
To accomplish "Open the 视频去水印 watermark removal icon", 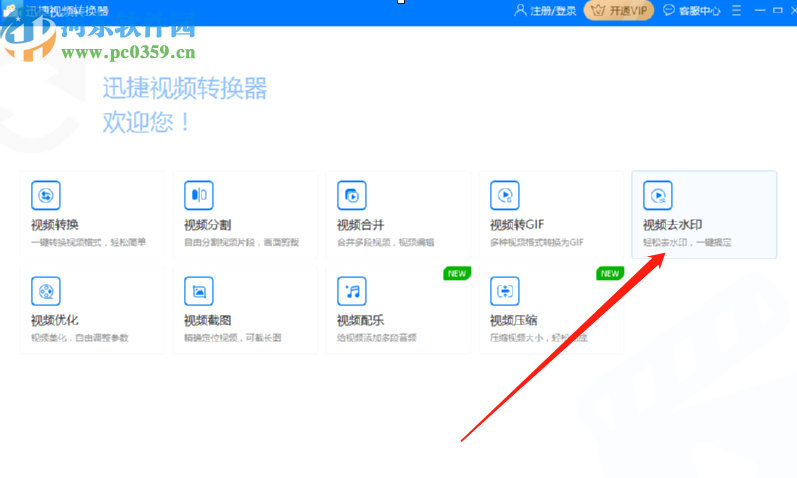I will (x=658, y=195).
